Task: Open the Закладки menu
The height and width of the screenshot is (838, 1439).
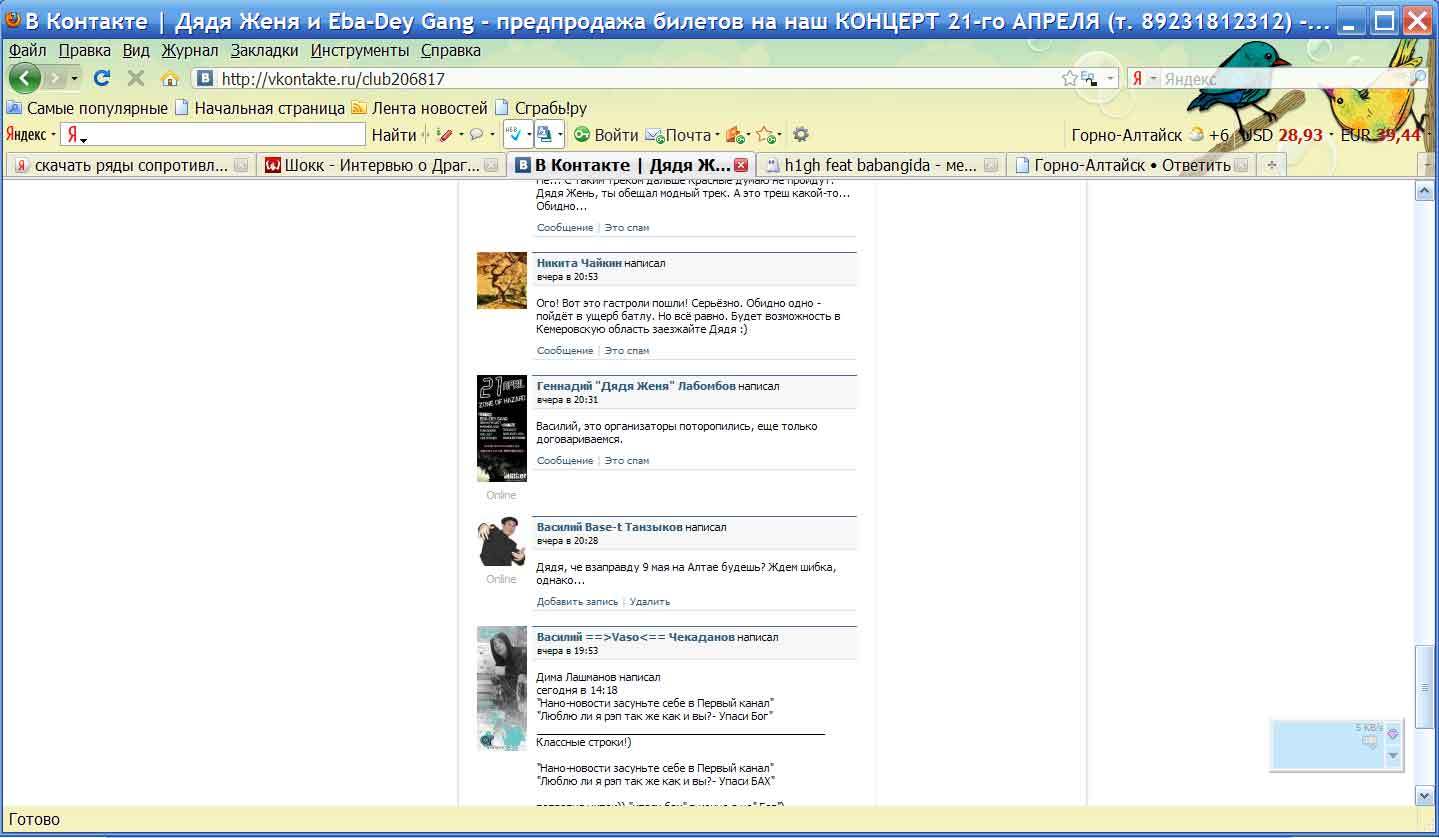Action: pos(264,50)
